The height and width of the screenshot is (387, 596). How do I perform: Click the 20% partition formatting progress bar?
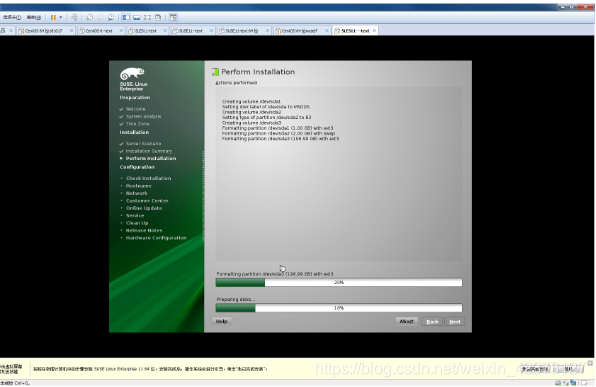point(339,282)
